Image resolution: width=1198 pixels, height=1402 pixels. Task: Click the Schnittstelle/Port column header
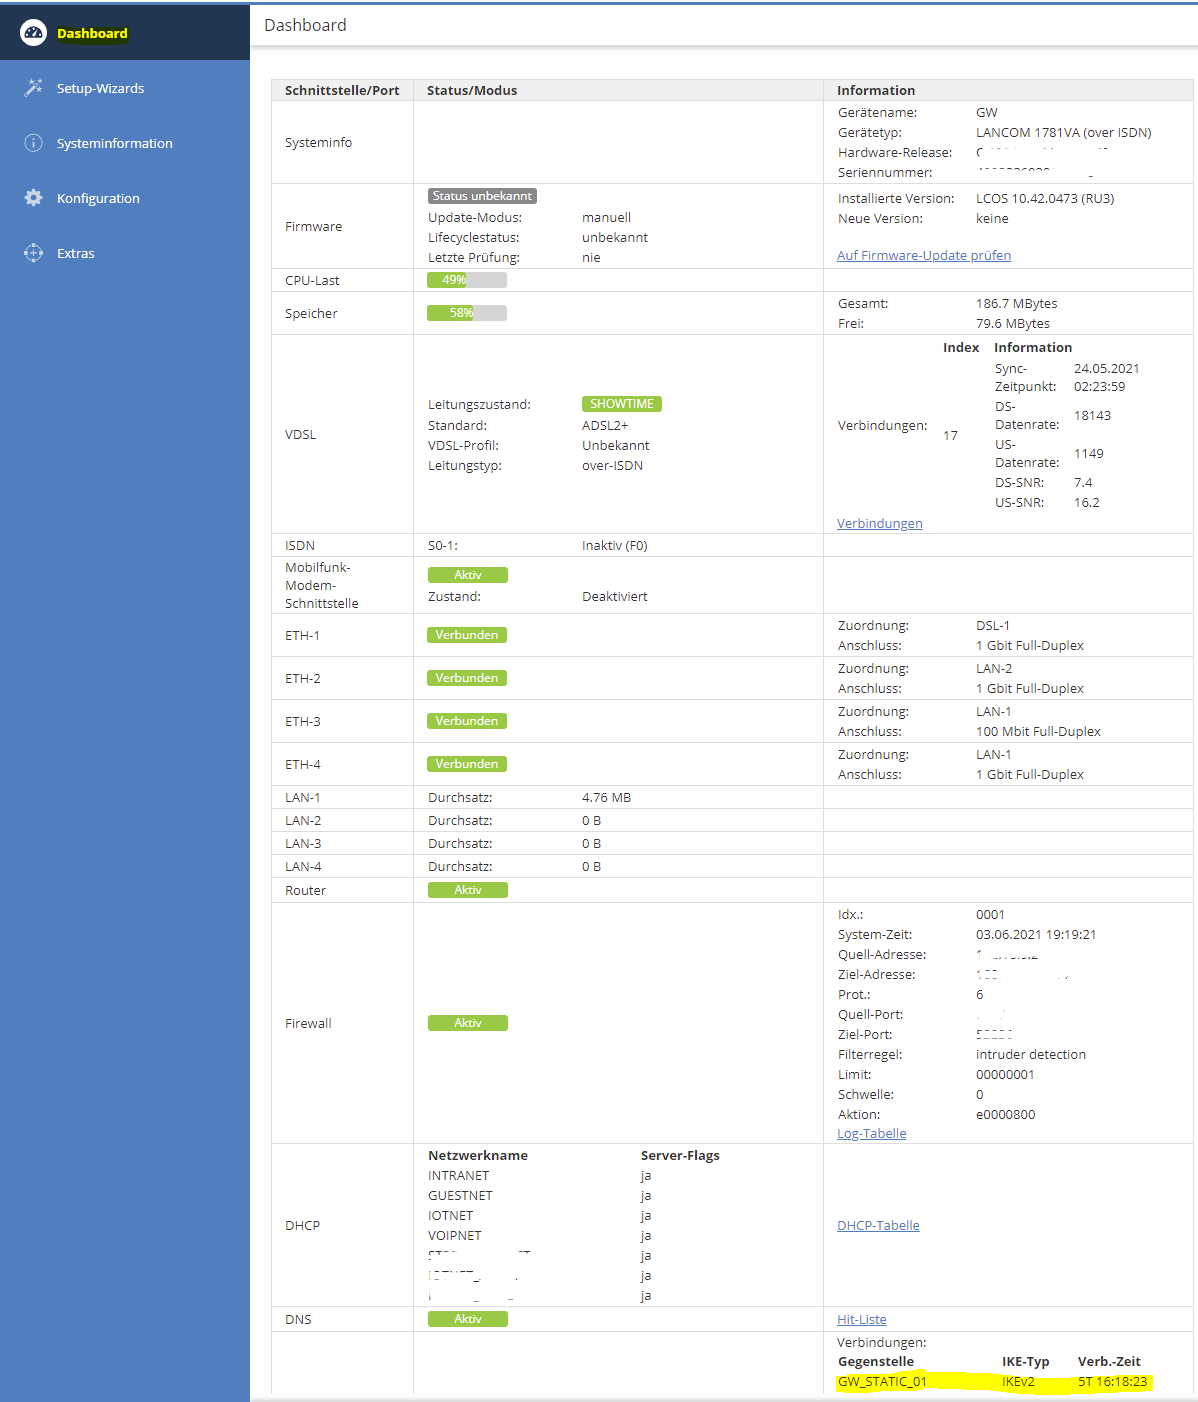(342, 90)
